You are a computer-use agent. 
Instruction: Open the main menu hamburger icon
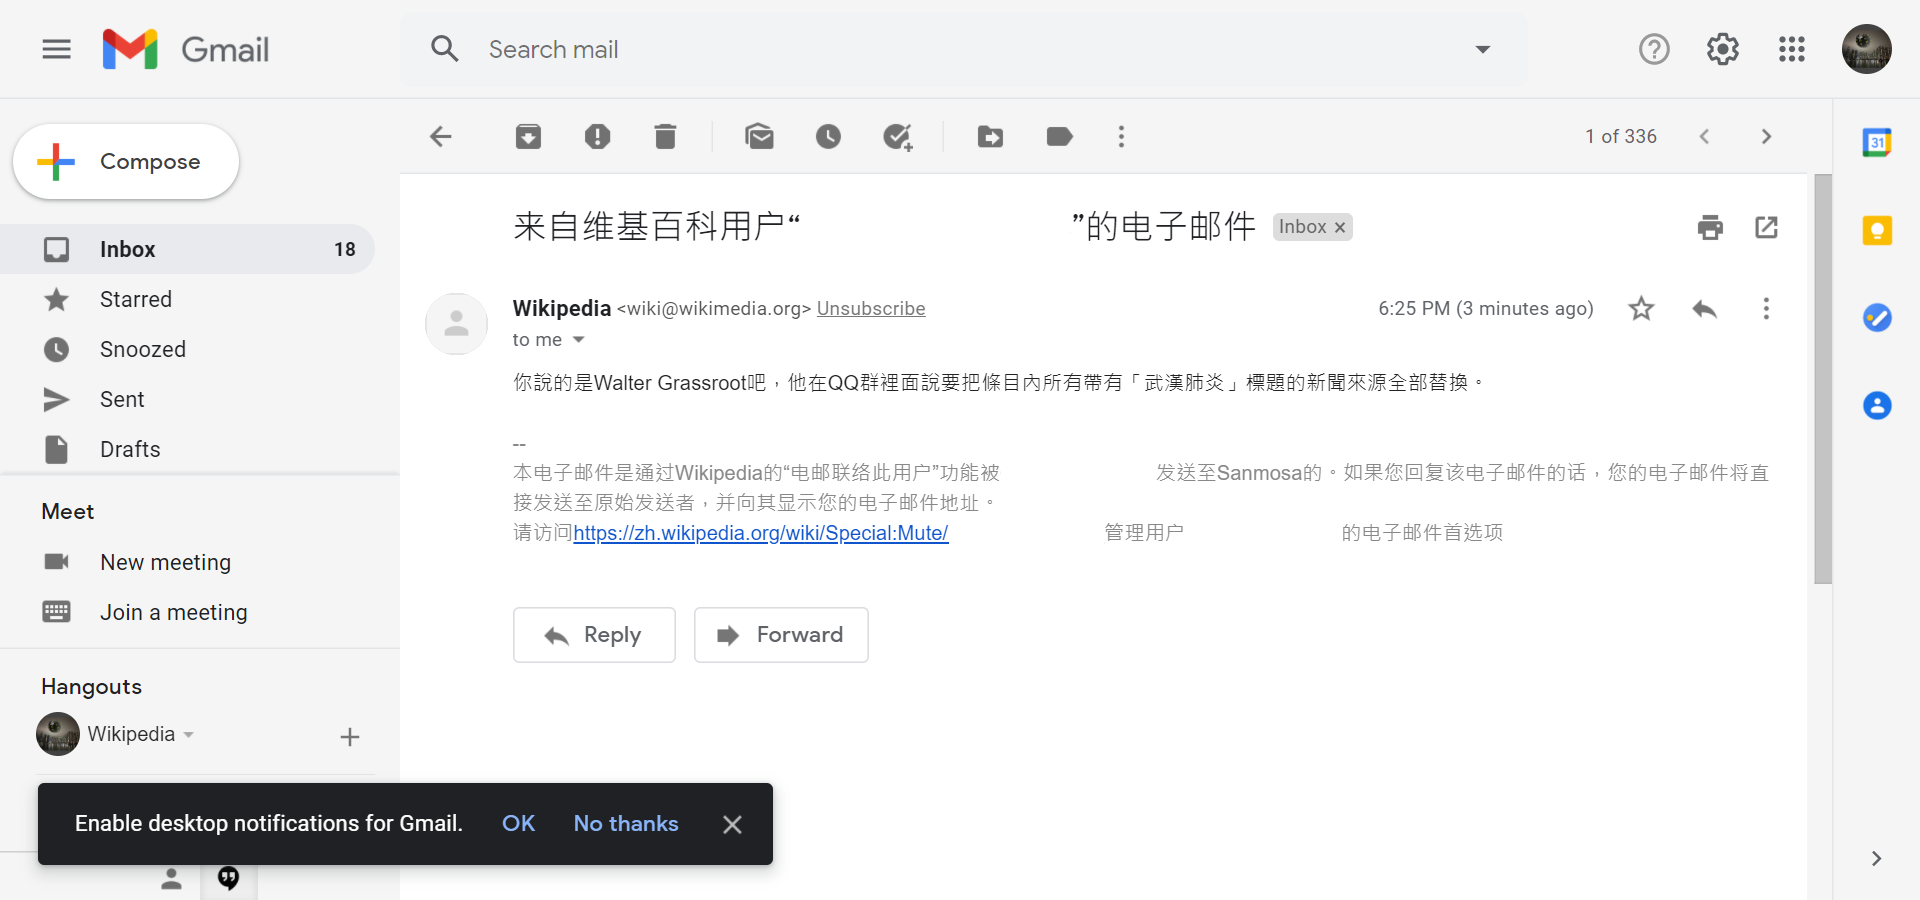click(57, 49)
